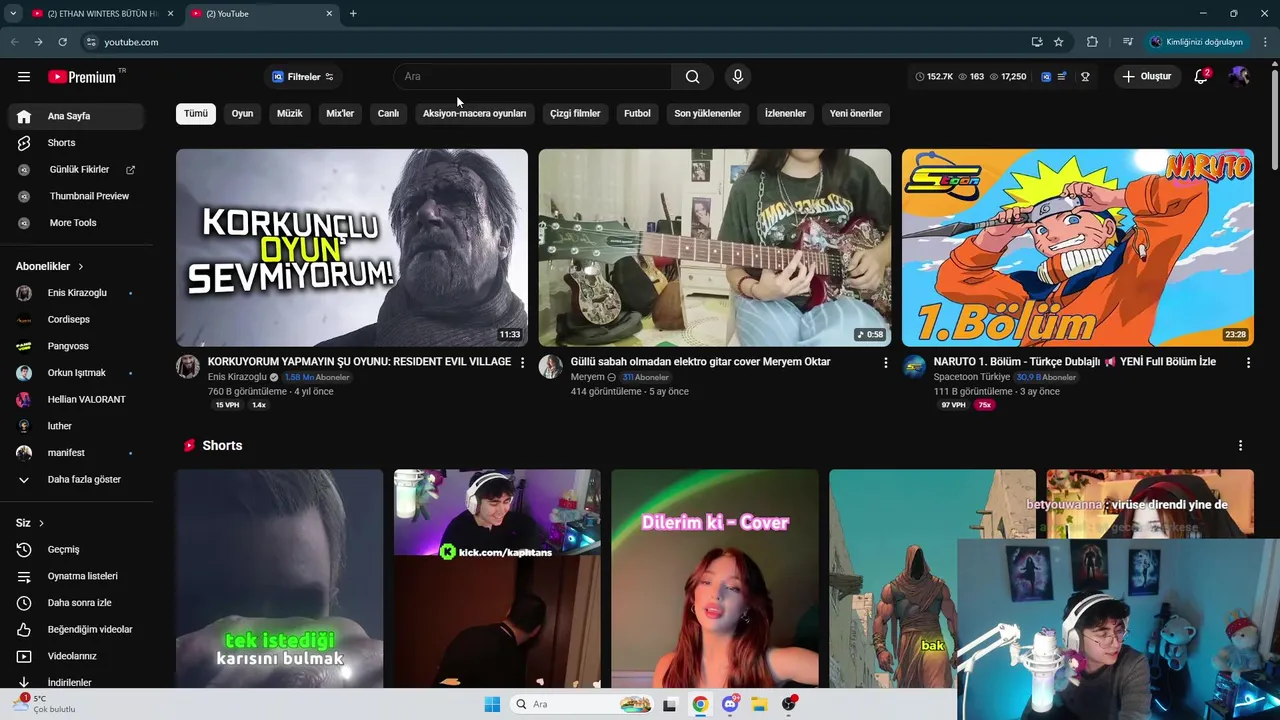
Task: Expand the Abonelikler section chevron
Action: click(x=81, y=267)
